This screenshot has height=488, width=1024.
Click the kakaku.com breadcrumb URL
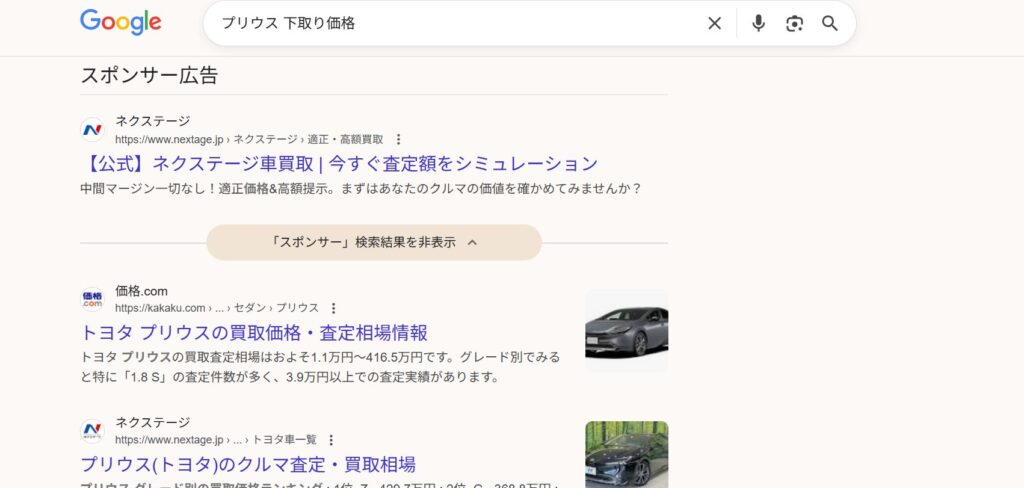[x=217, y=308]
